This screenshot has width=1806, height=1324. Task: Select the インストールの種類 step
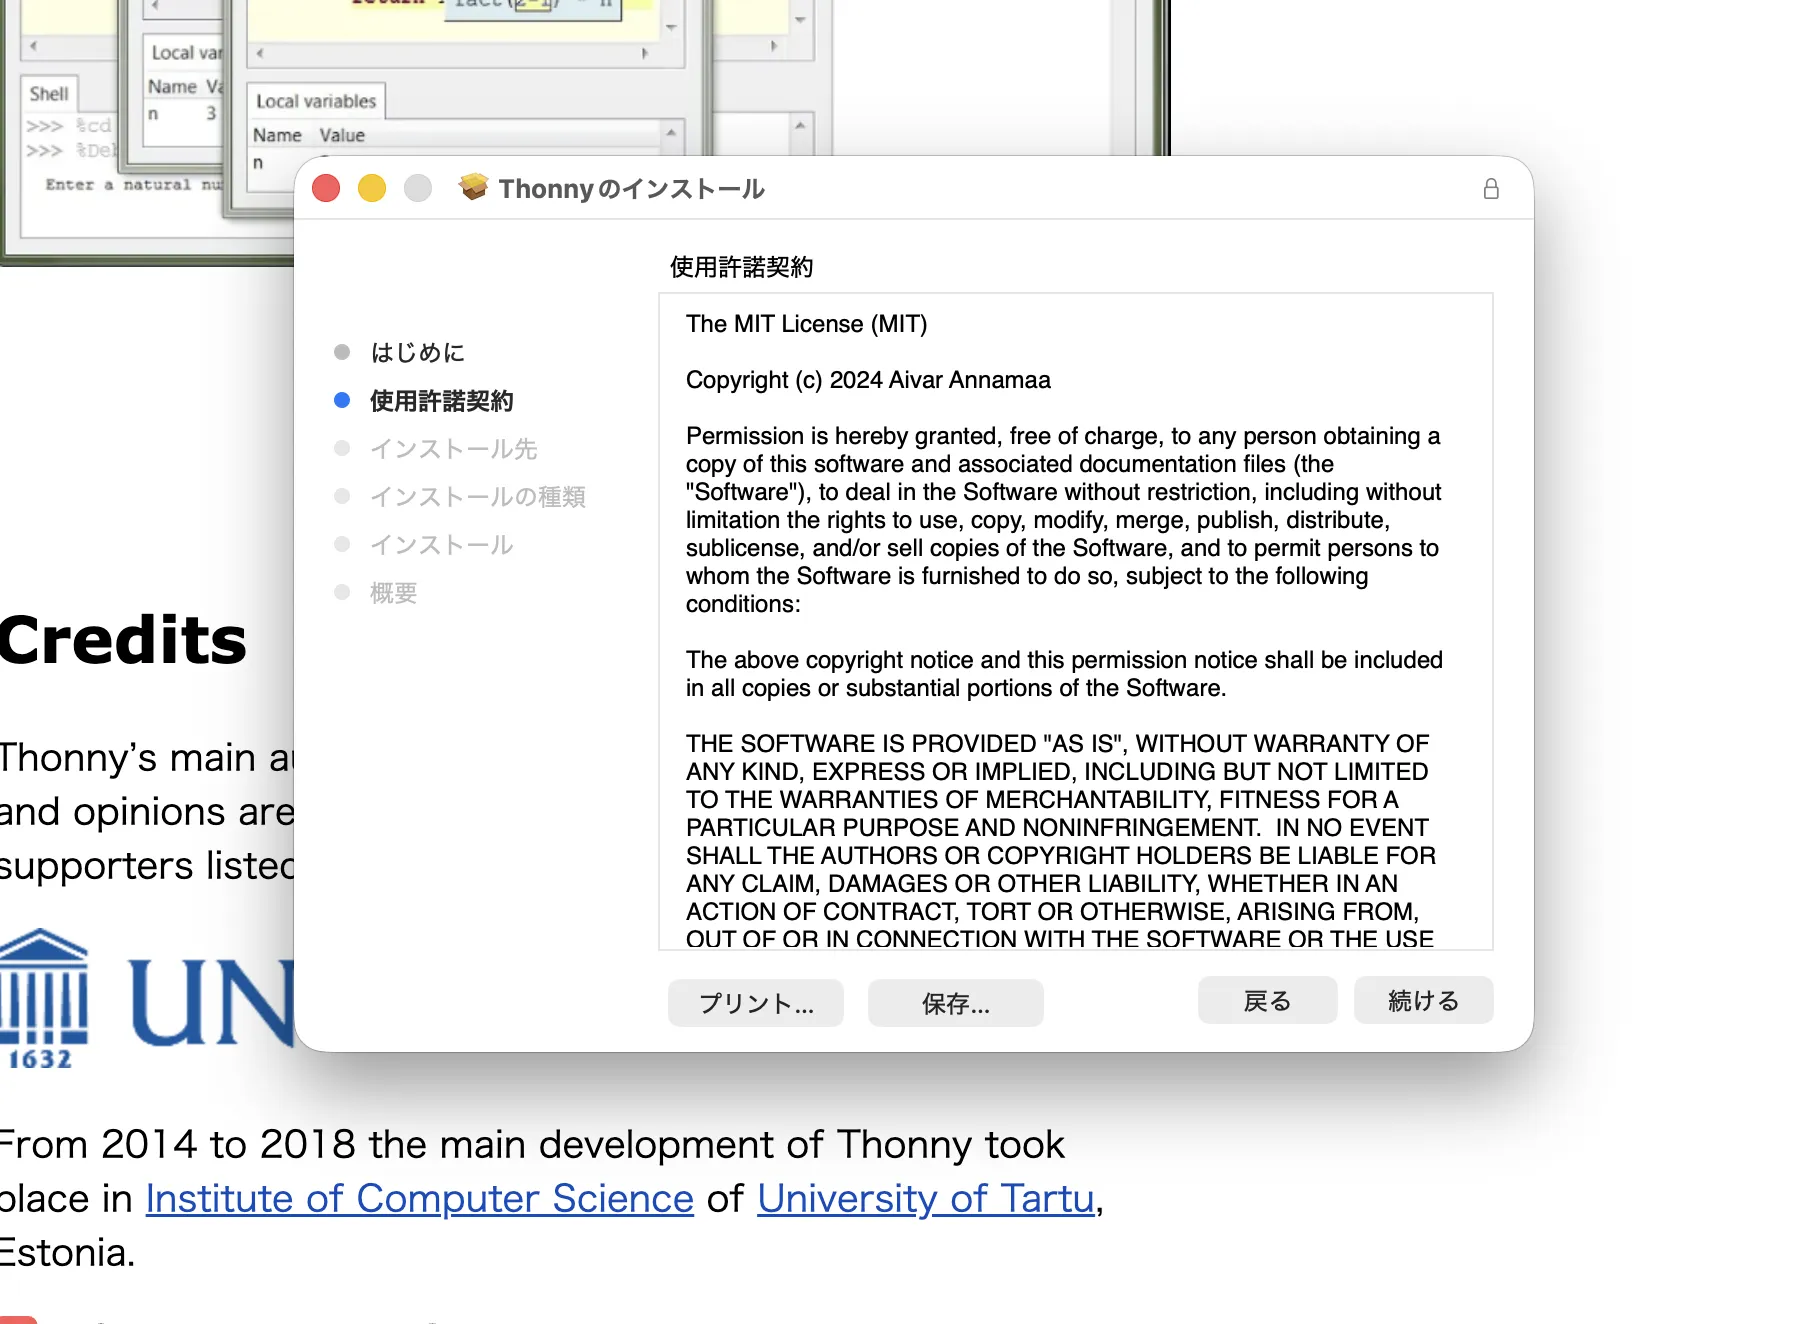477,497
